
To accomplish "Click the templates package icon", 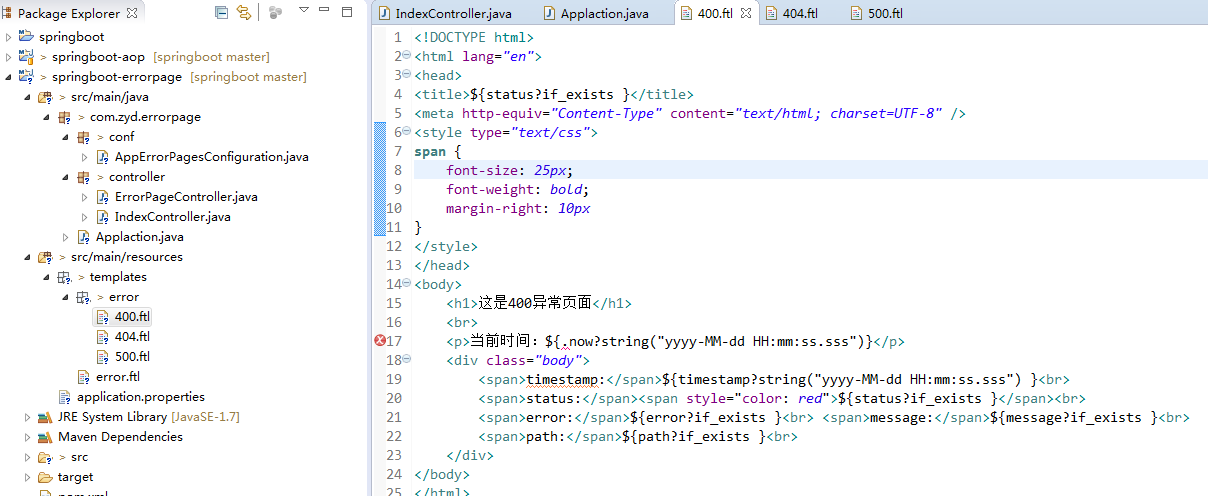I will pos(64,277).
